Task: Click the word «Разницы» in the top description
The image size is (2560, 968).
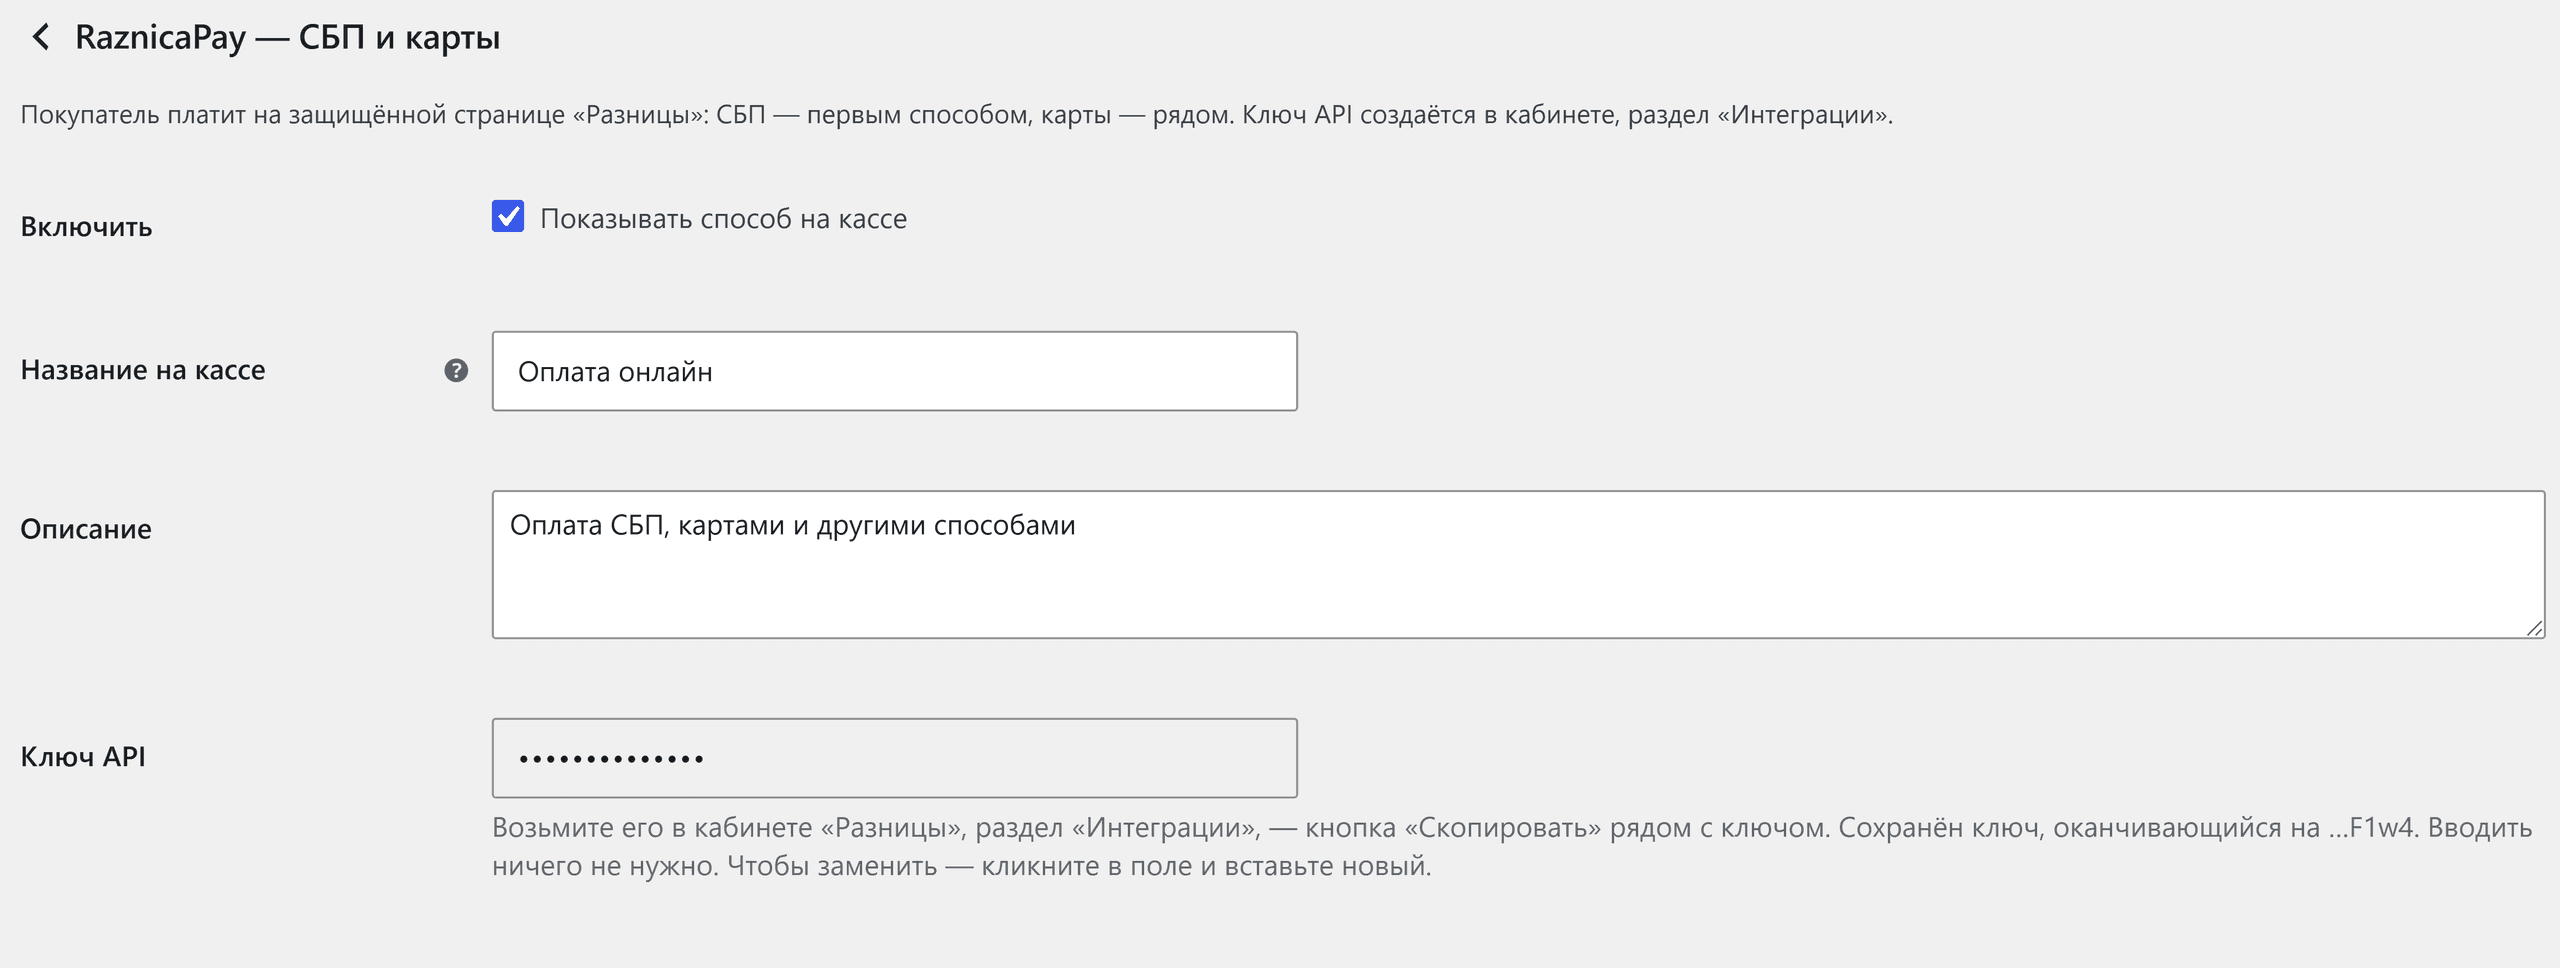Action: pyautogui.click(x=640, y=115)
